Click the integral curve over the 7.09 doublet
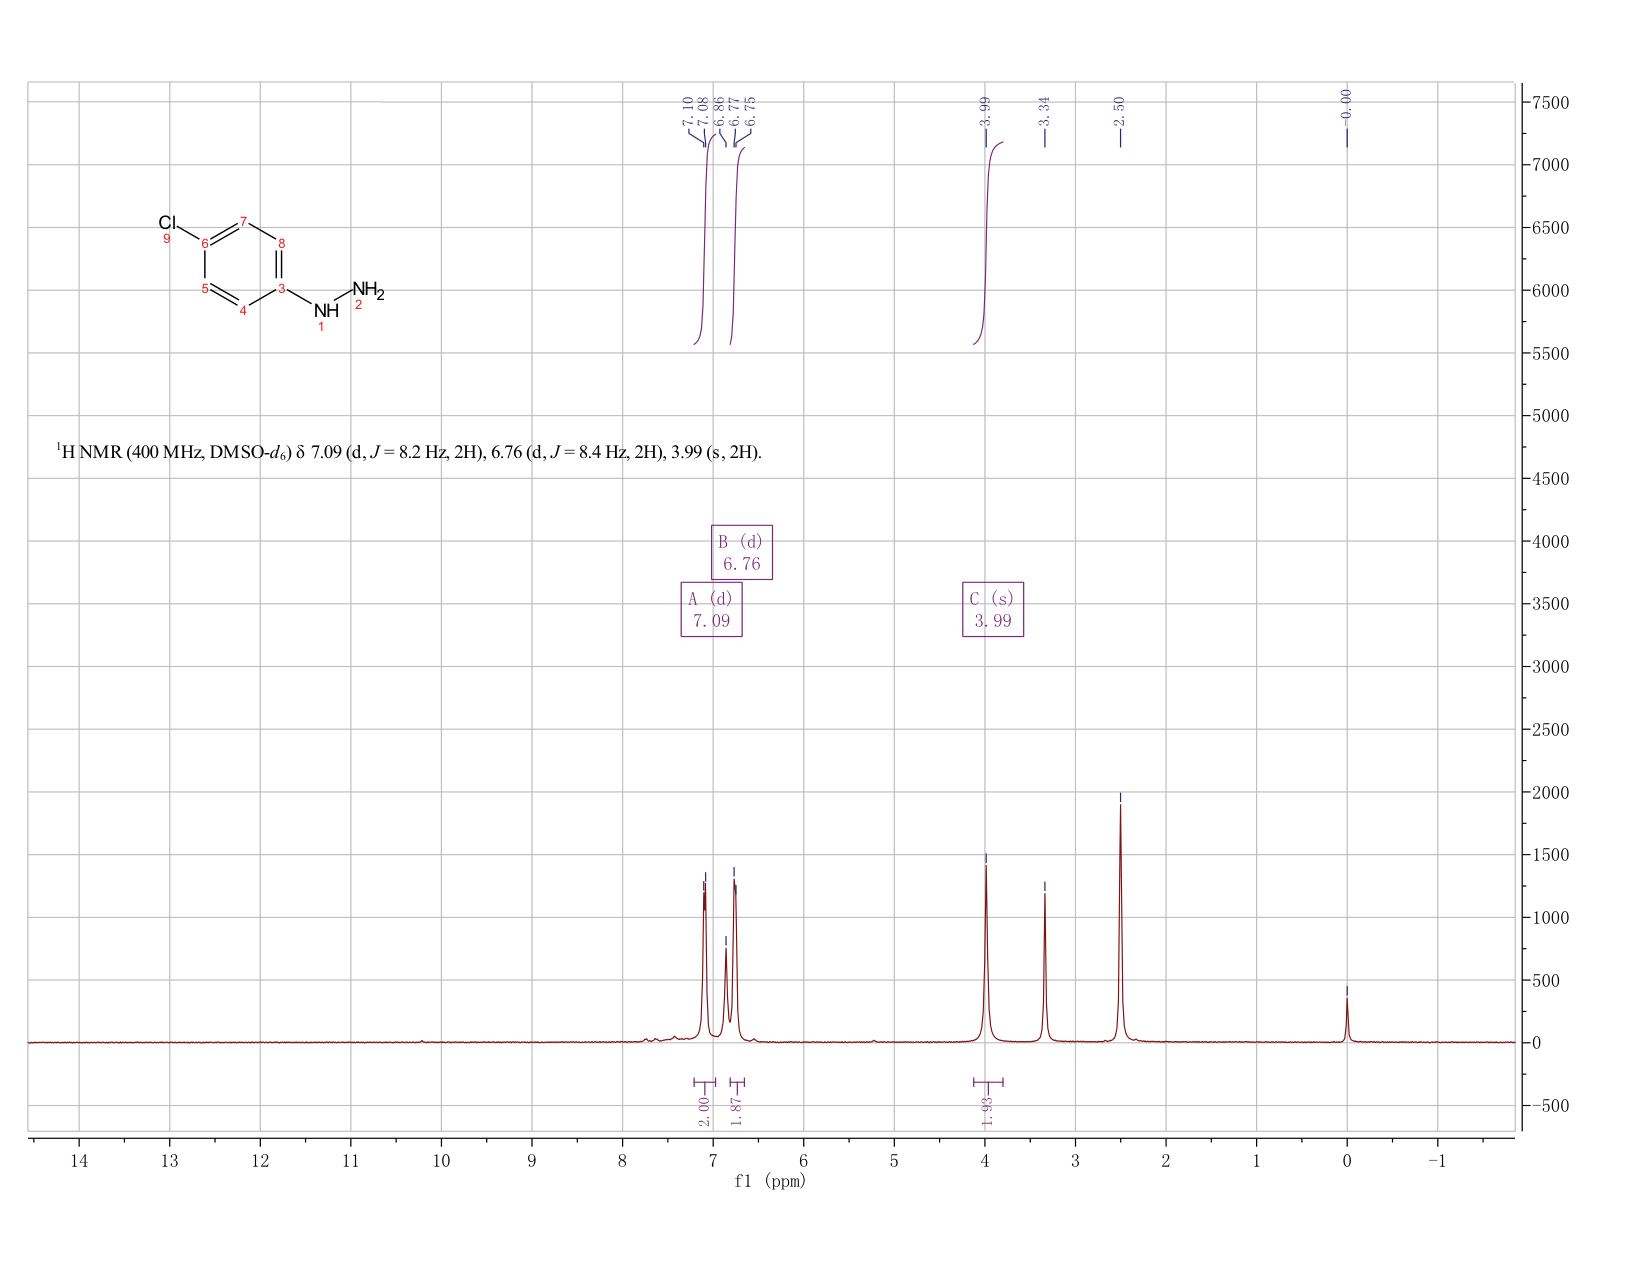This screenshot has width=1650, height=1275. click(705, 240)
